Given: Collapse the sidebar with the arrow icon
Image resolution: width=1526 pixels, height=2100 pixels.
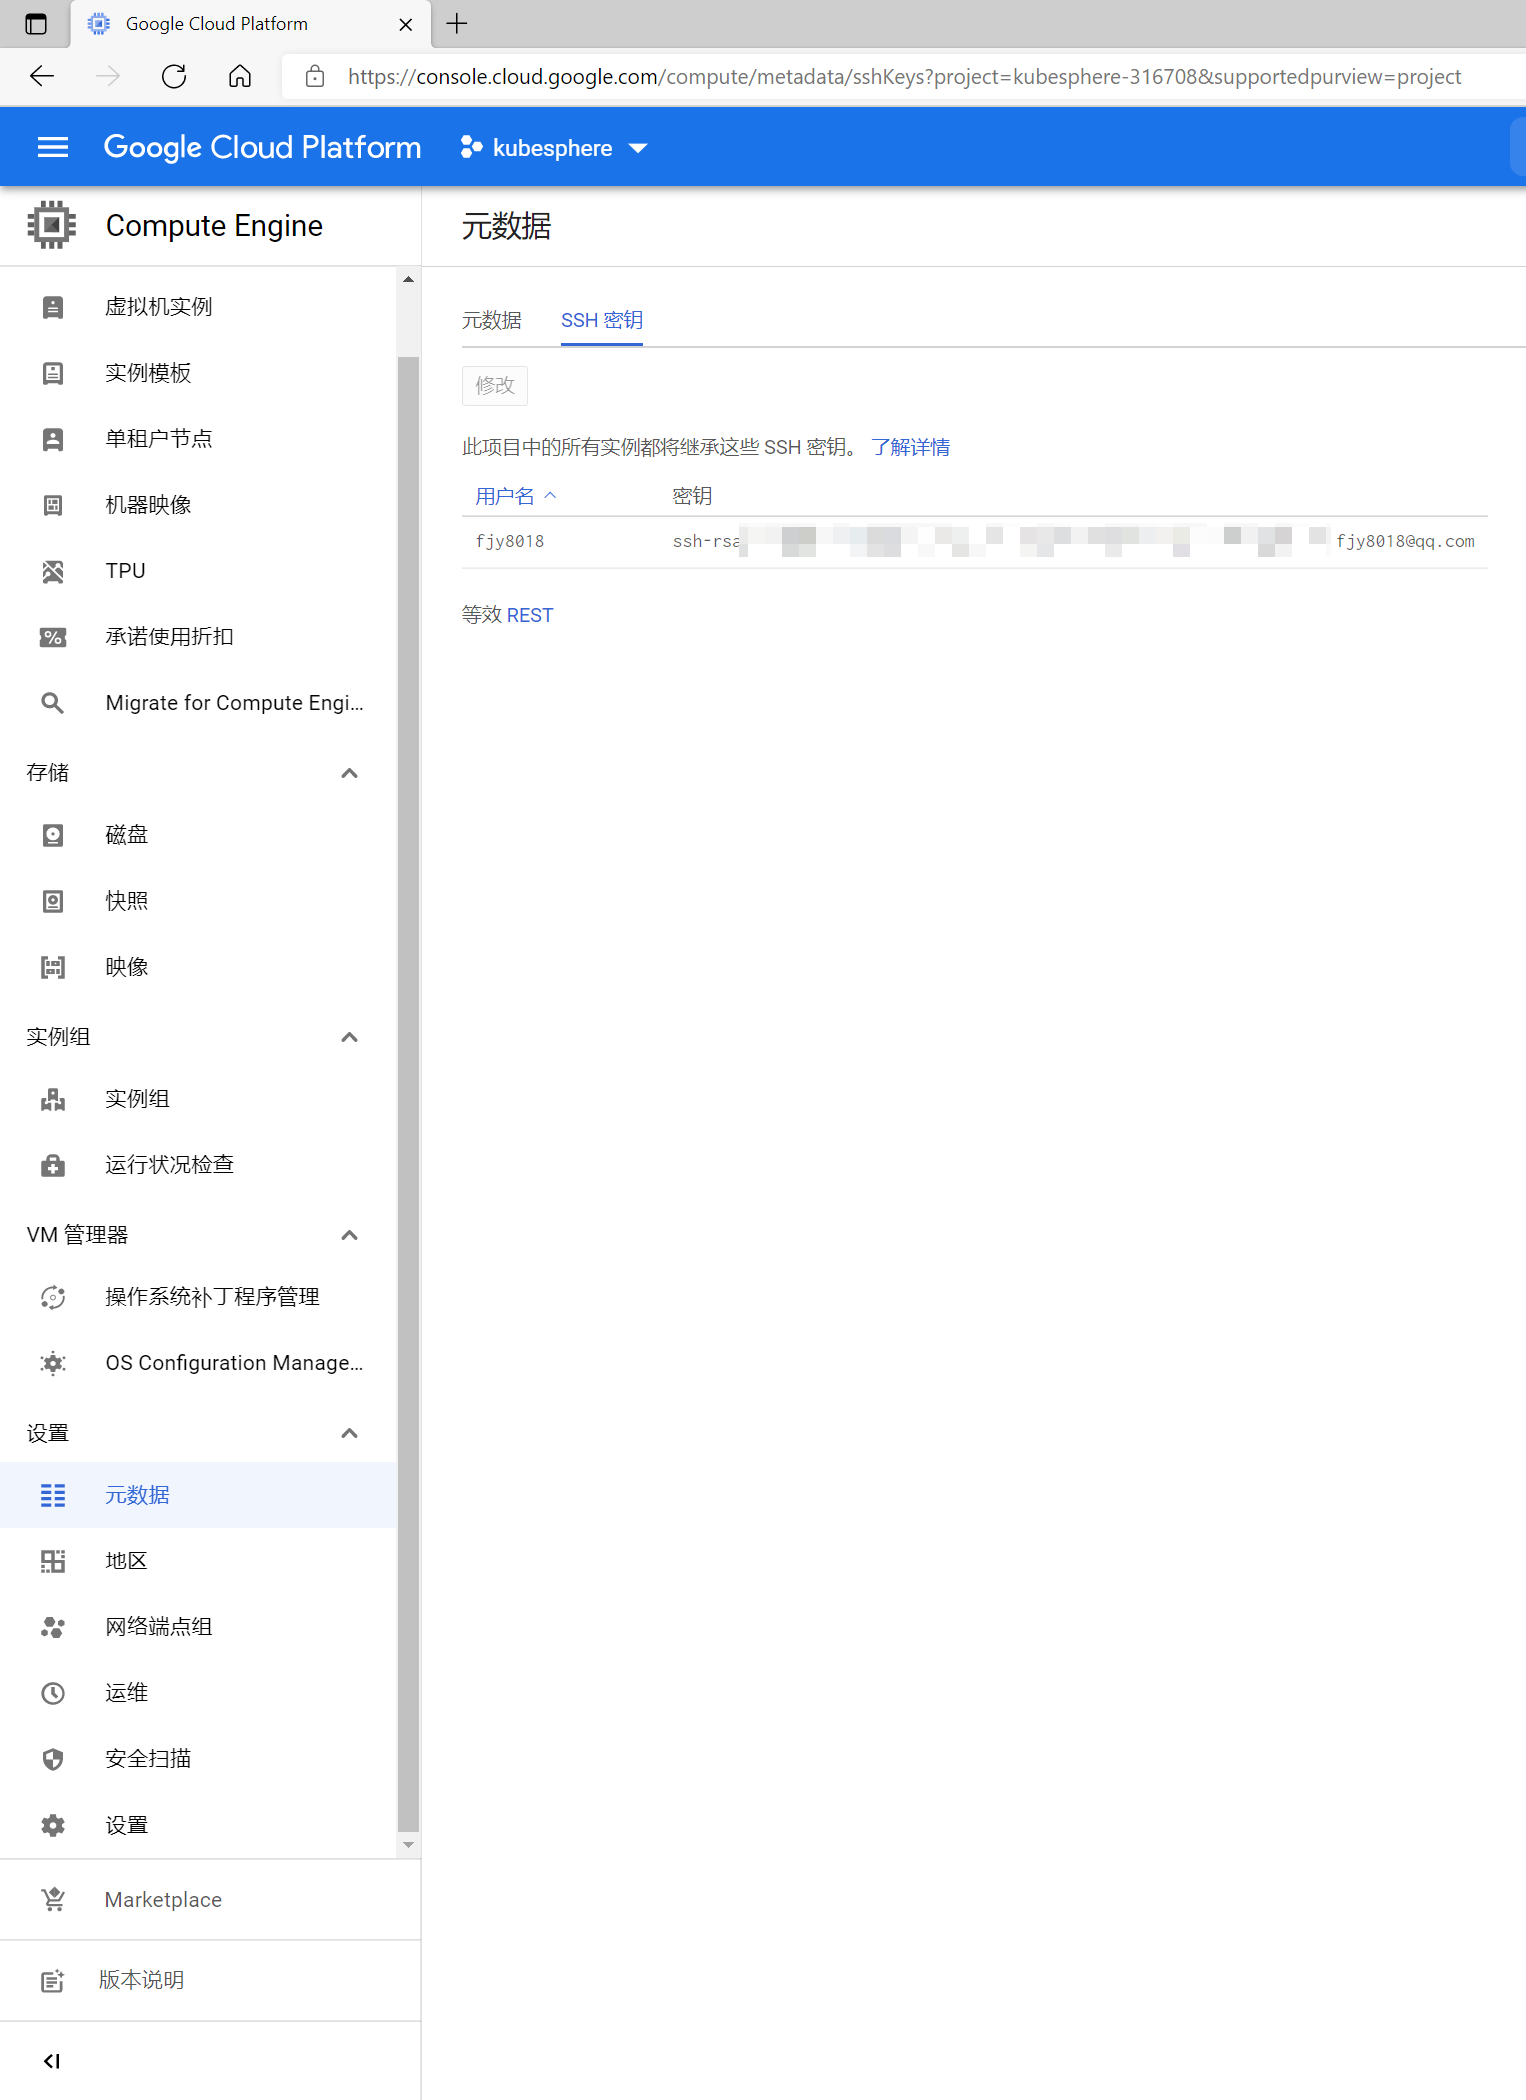Looking at the screenshot, I should point(52,2061).
